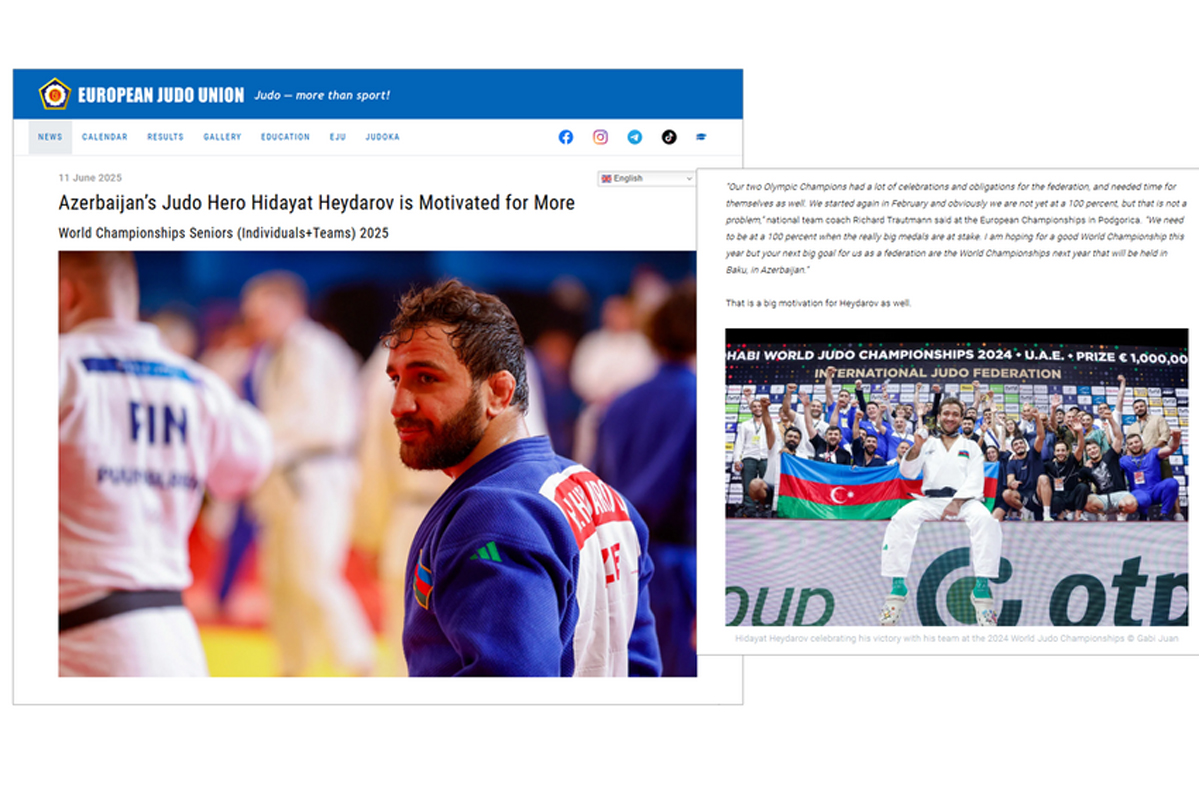Open the 2024 World Championships team celebration photo
This screenshot has height=800, width=1200.
click(957, 478)
